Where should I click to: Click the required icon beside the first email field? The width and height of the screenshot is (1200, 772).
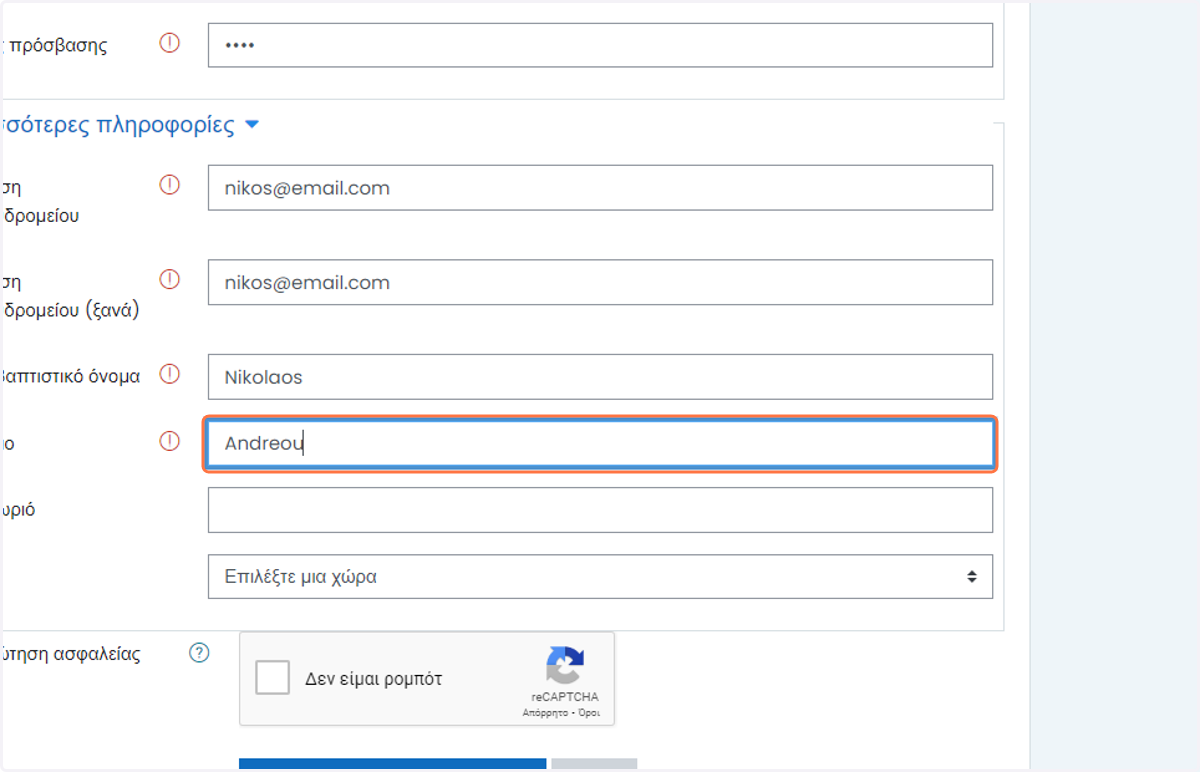[170, 185]
